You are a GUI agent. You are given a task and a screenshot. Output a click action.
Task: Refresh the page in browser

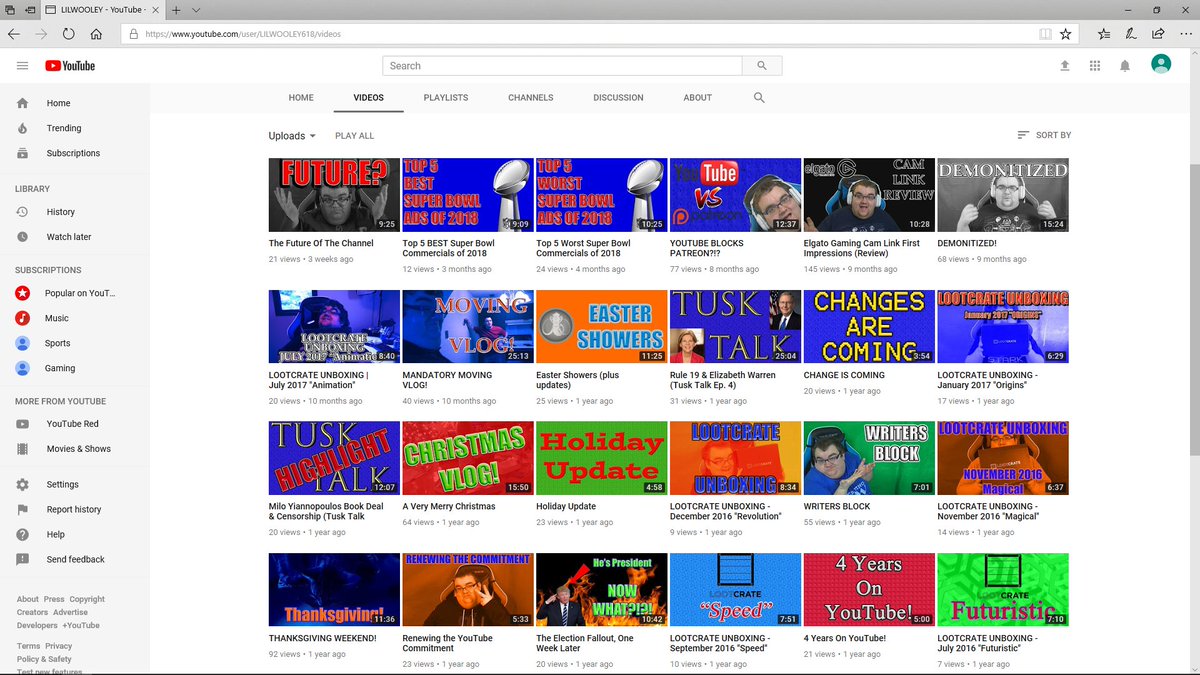[x=68, y=33]
